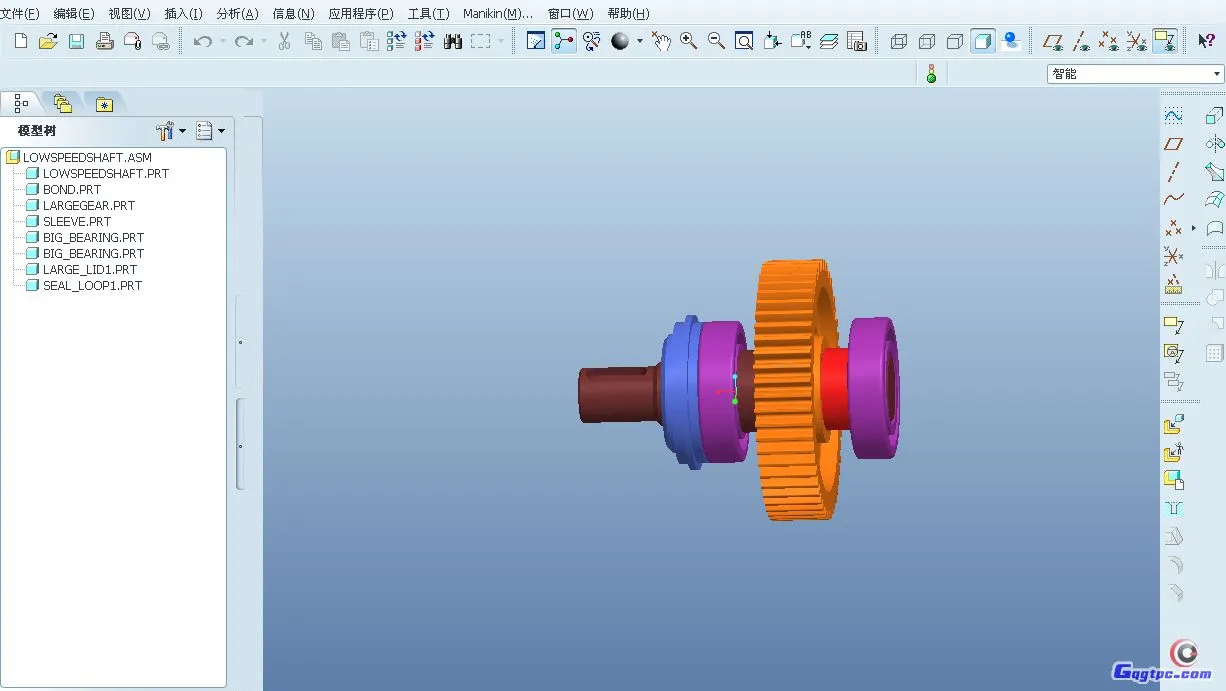Select the Wireframe display mode icon

pos(899,41)
